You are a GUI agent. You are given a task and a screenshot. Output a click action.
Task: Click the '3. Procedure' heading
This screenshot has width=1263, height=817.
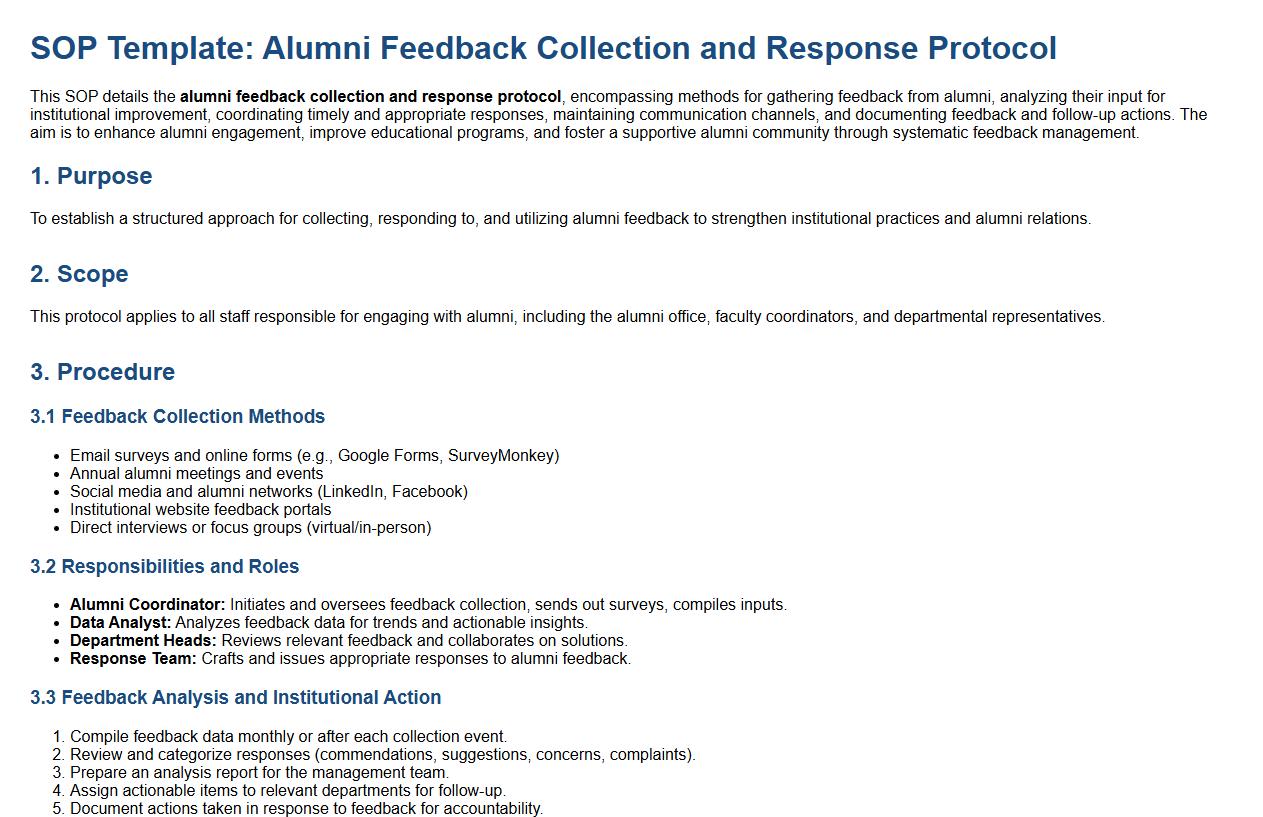pyautogui.click(x=102, y=372)
